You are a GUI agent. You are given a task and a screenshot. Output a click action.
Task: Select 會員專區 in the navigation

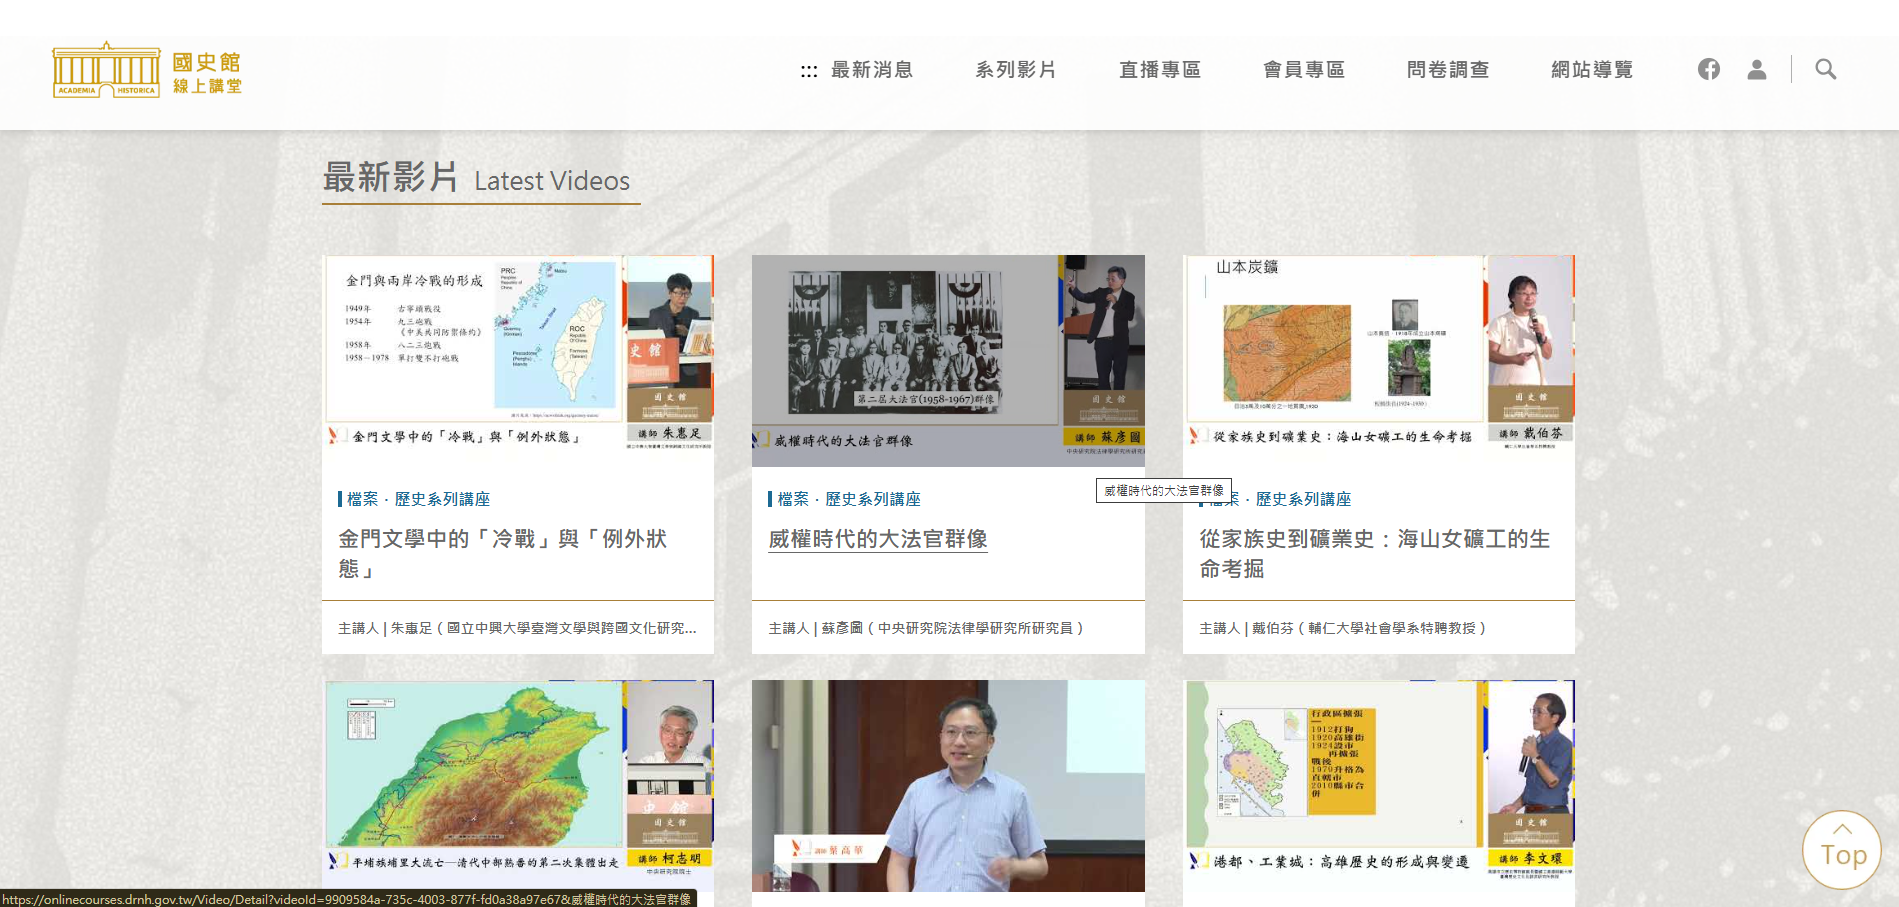coord(1304,70)
